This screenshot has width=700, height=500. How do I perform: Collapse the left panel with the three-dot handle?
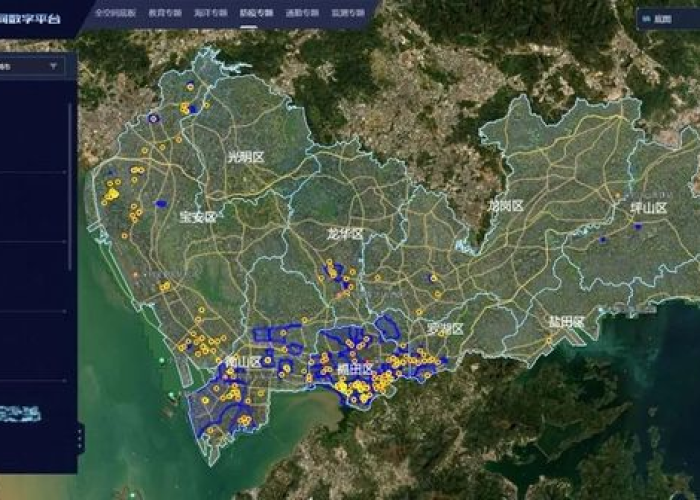(80, 439)
